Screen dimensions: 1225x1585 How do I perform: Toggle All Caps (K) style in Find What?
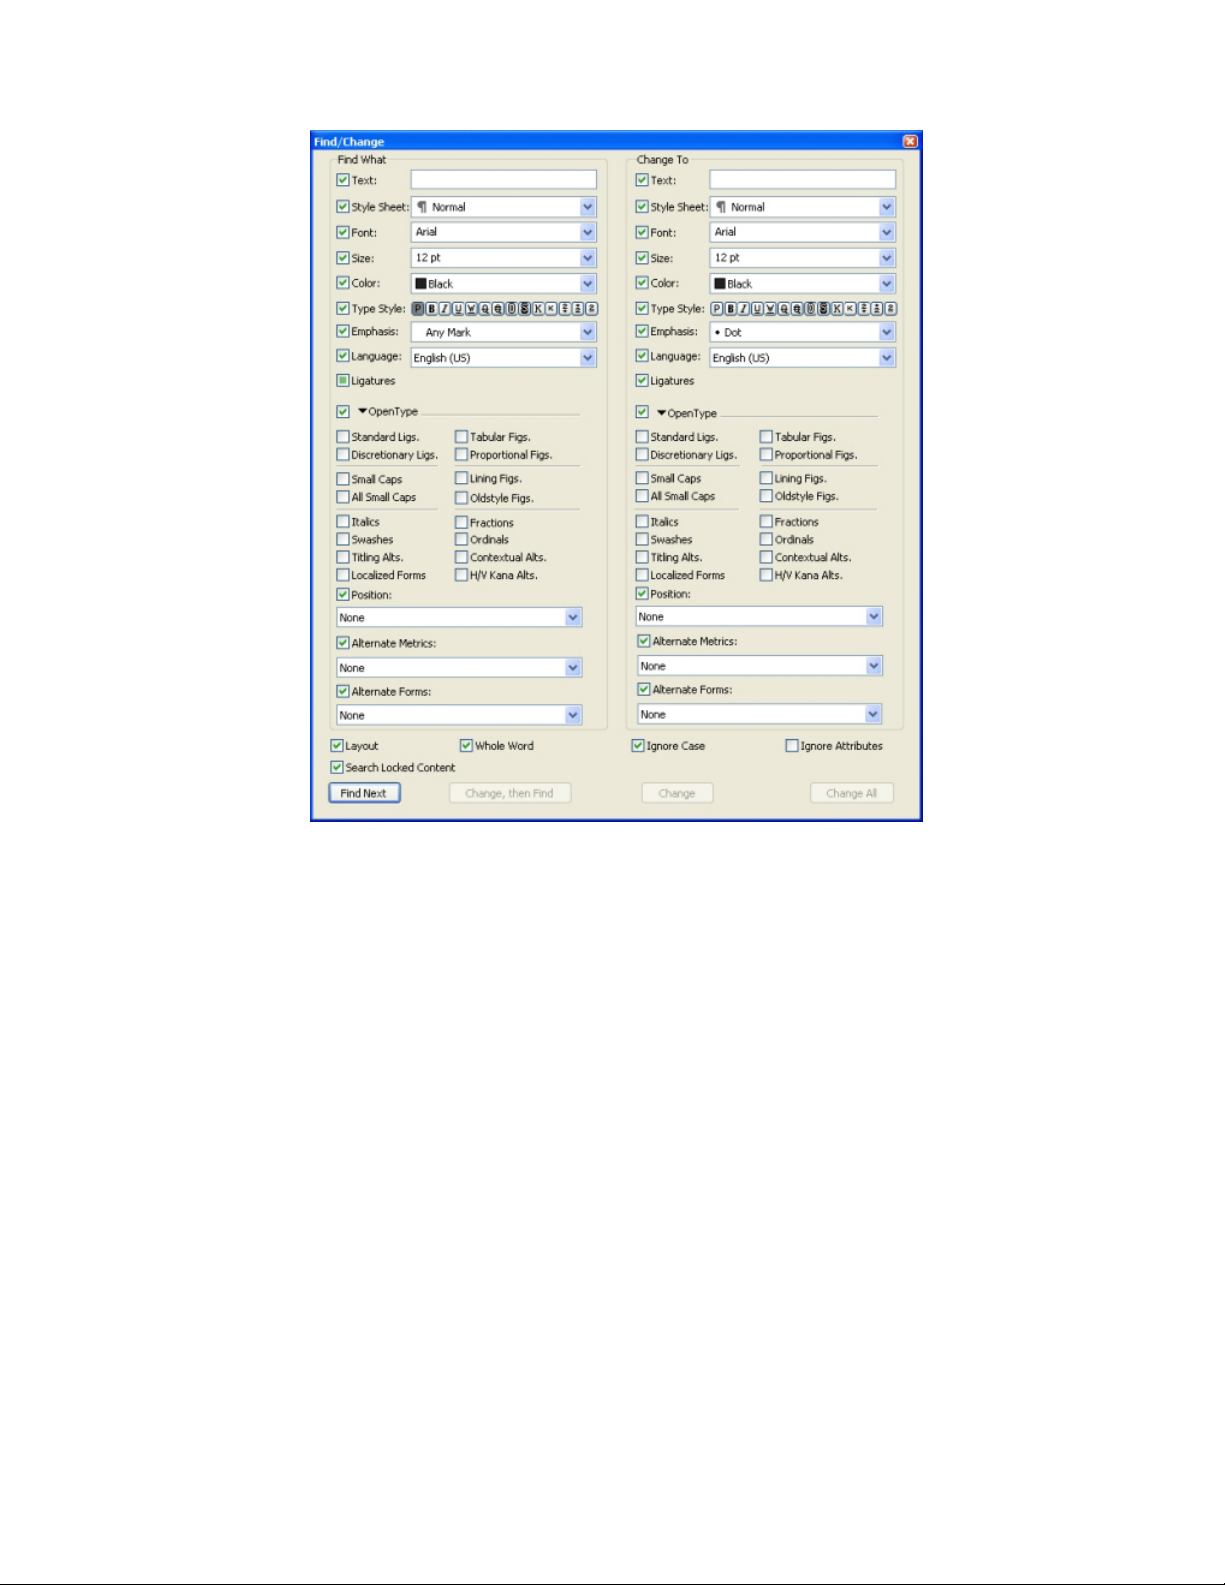539,309
